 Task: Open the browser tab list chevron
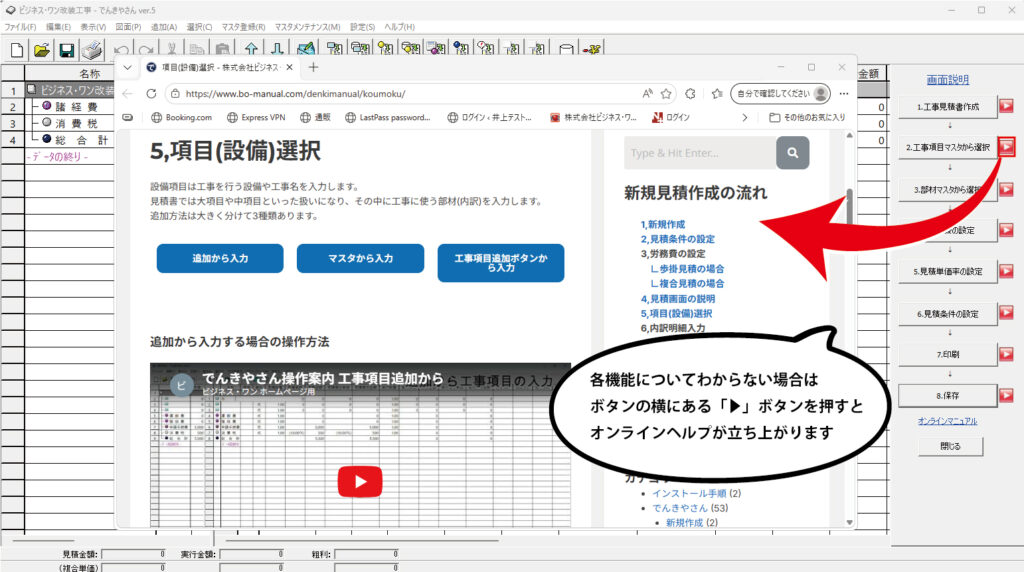click(127, 67)
